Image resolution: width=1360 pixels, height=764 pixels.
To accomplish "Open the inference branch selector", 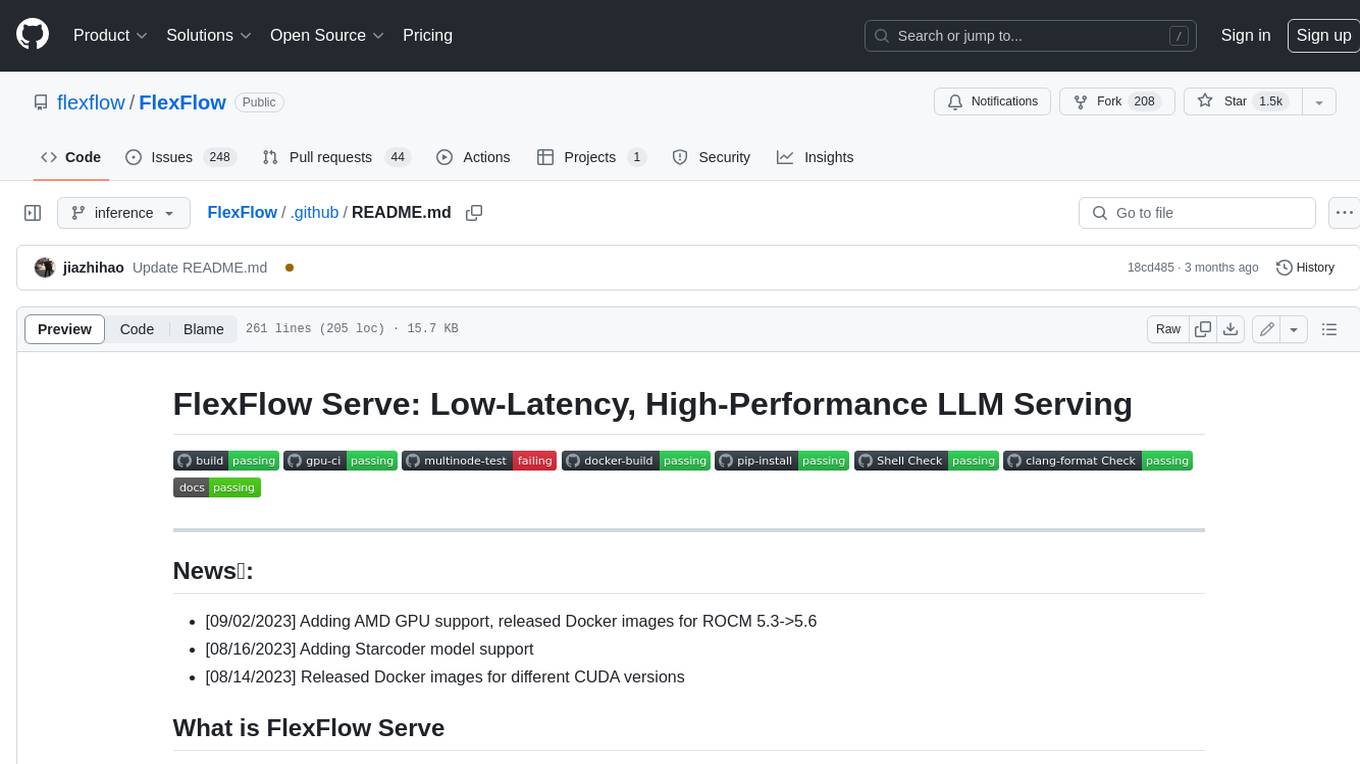I will tap(123, 213).
